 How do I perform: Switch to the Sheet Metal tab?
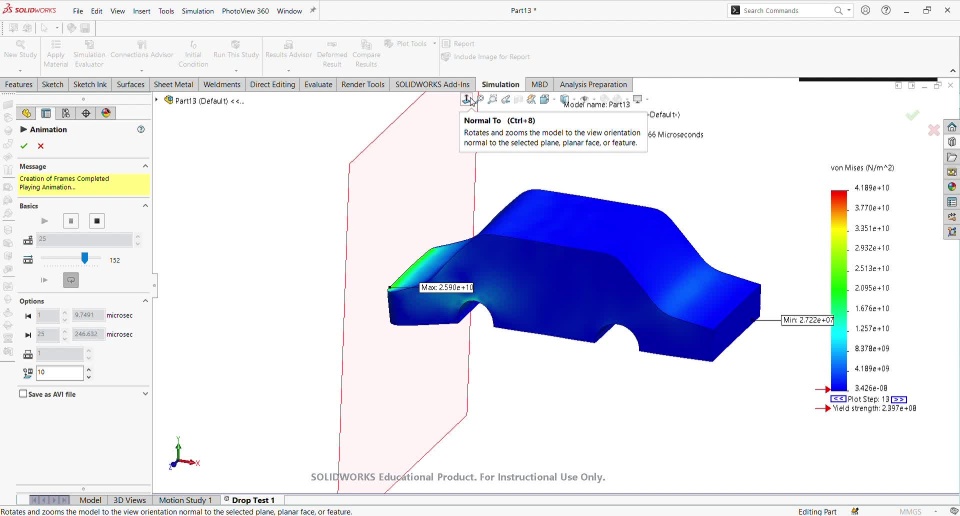pos(173,84)
